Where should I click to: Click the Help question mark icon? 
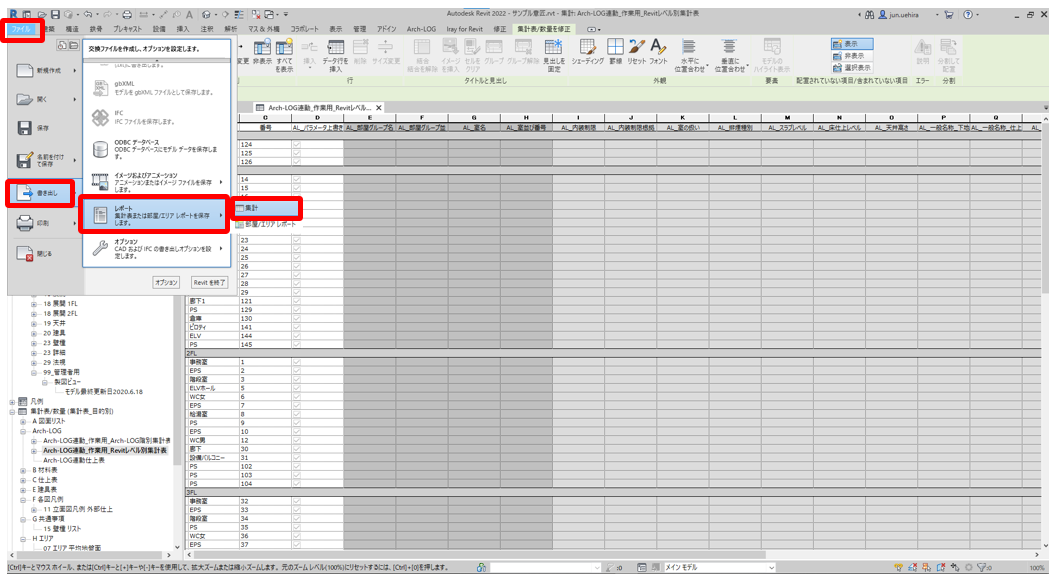click(968, 14)
